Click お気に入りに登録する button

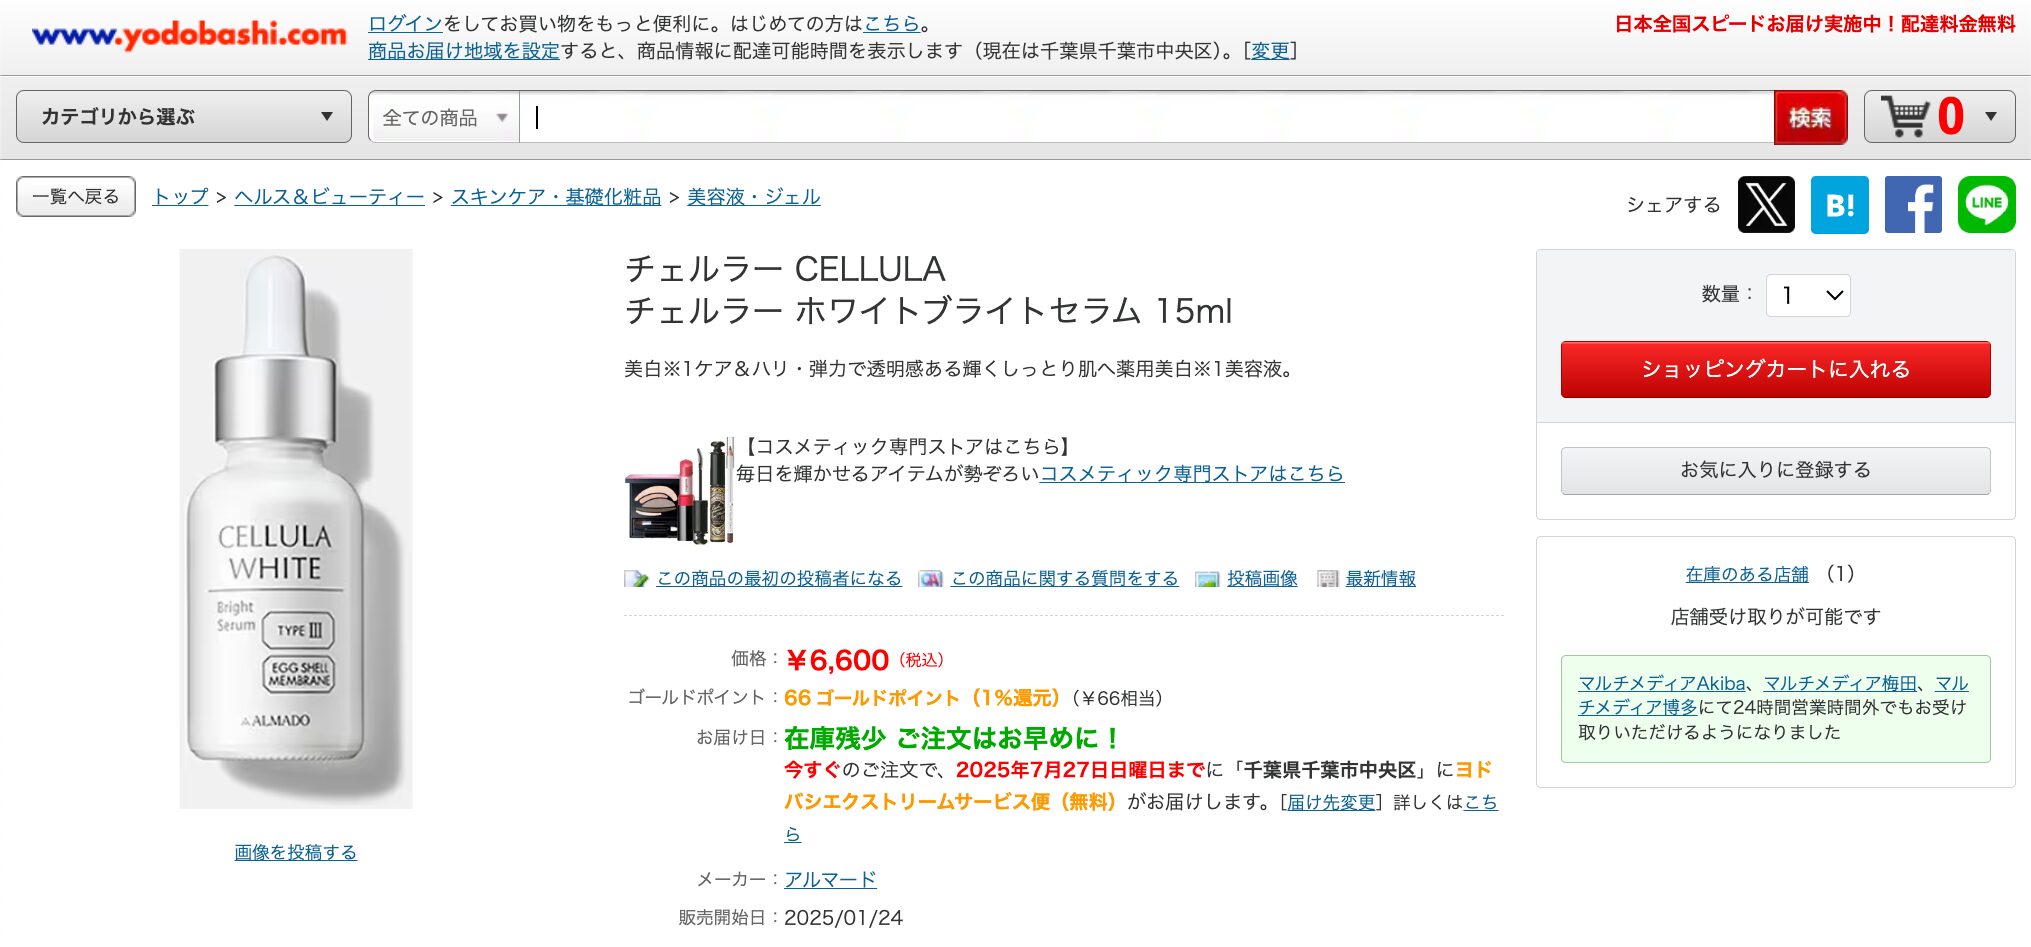tap(1775, 470)
